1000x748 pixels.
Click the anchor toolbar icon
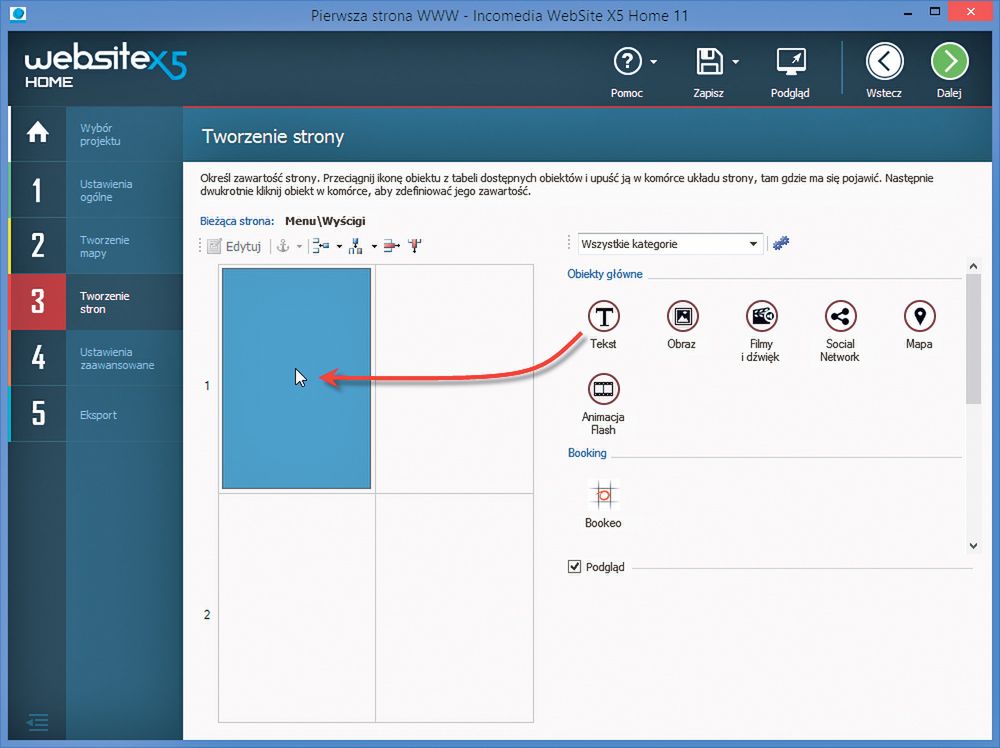(x=283, y=246)
